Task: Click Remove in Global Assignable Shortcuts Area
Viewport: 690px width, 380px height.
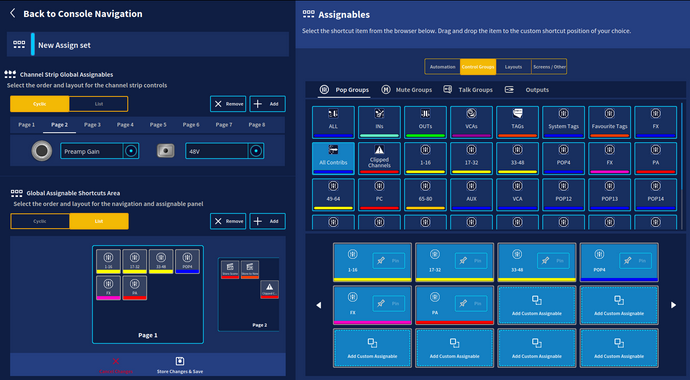Action: (228, 221)
